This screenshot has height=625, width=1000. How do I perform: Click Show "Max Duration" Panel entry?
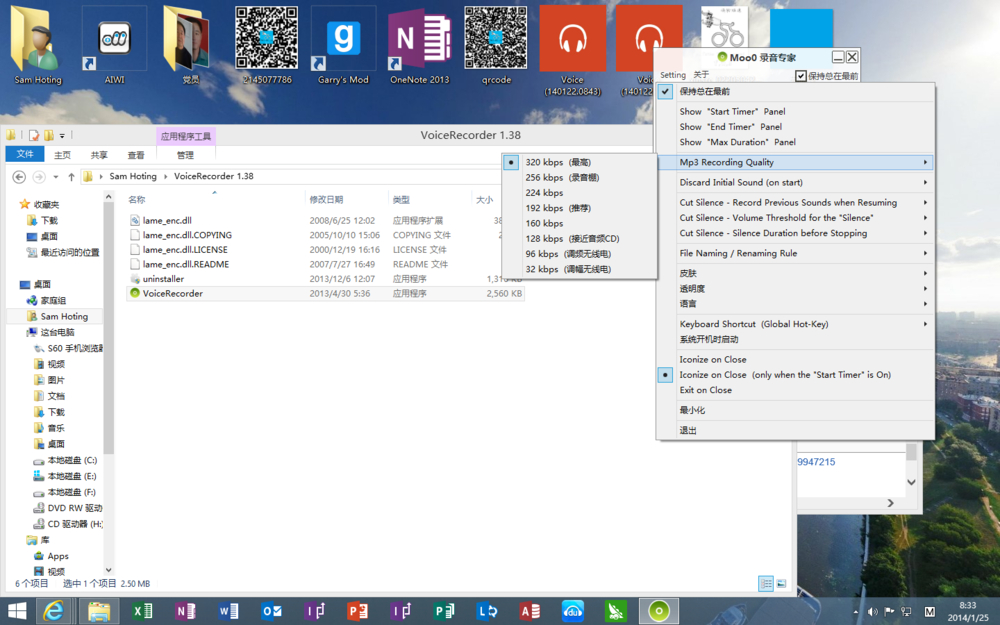tap(796, 142)
